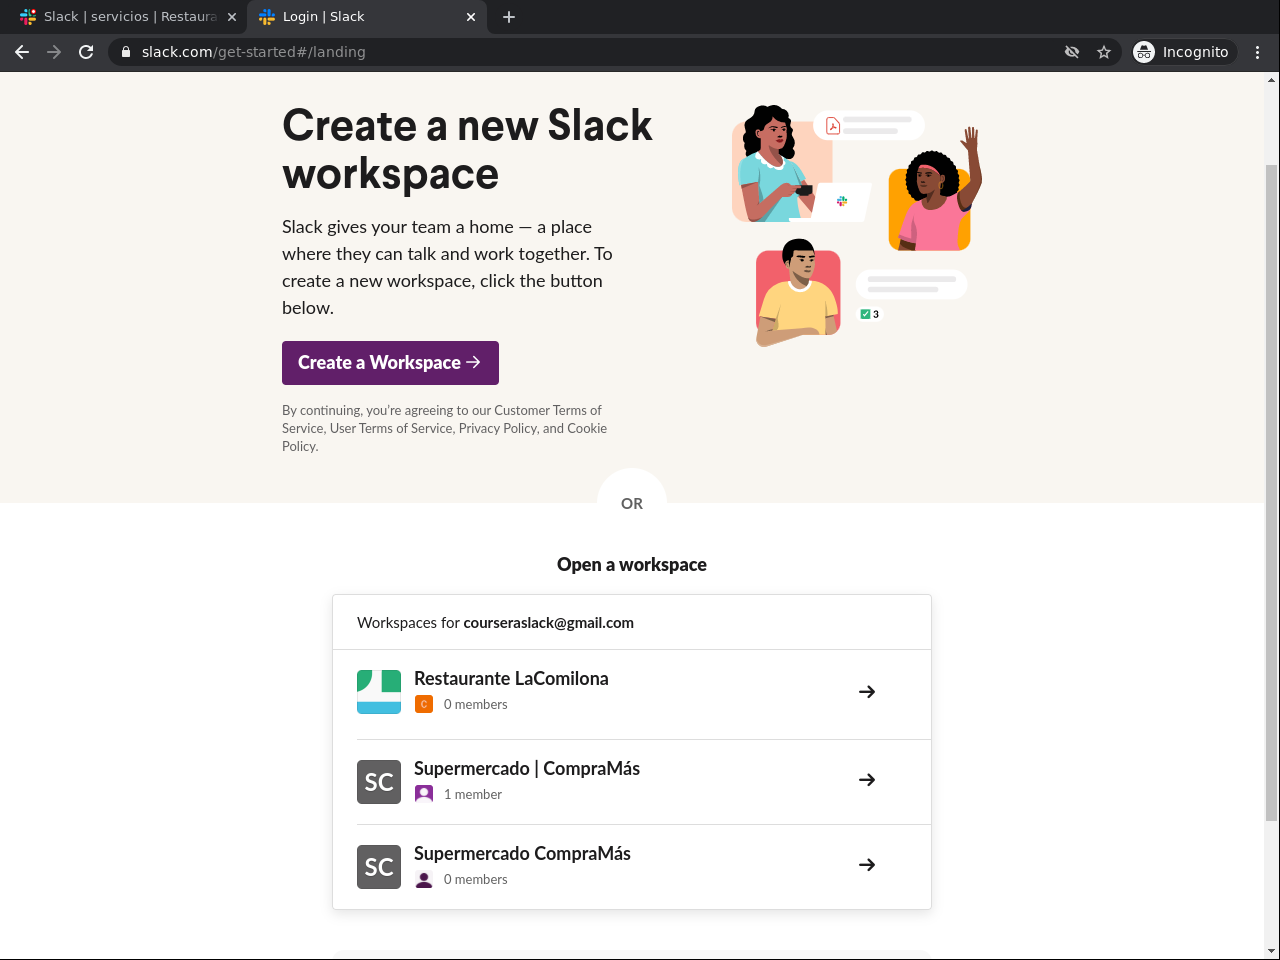Open the Restaurante LaComilona workspace arrow
The width and height of the screenshot is (1280, 960).
point(867,692)
